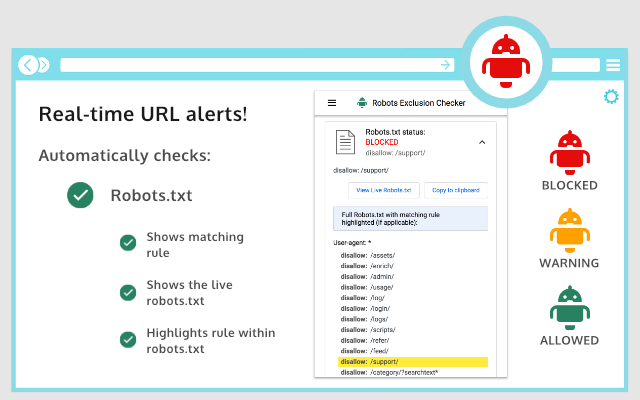Image resolution: width=640 pixels, height=400 pixels.
Task: Click the green ALLOWED robot icon
Action: point(569,307)
